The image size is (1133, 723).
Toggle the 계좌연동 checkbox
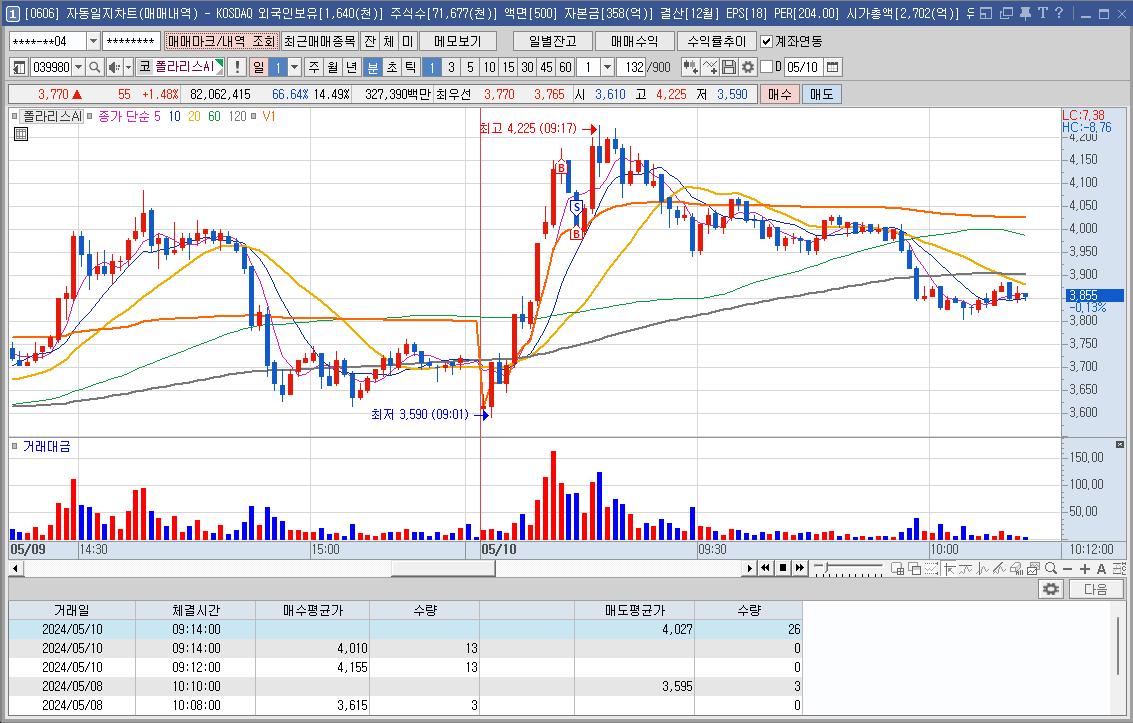tap(767, 41)
